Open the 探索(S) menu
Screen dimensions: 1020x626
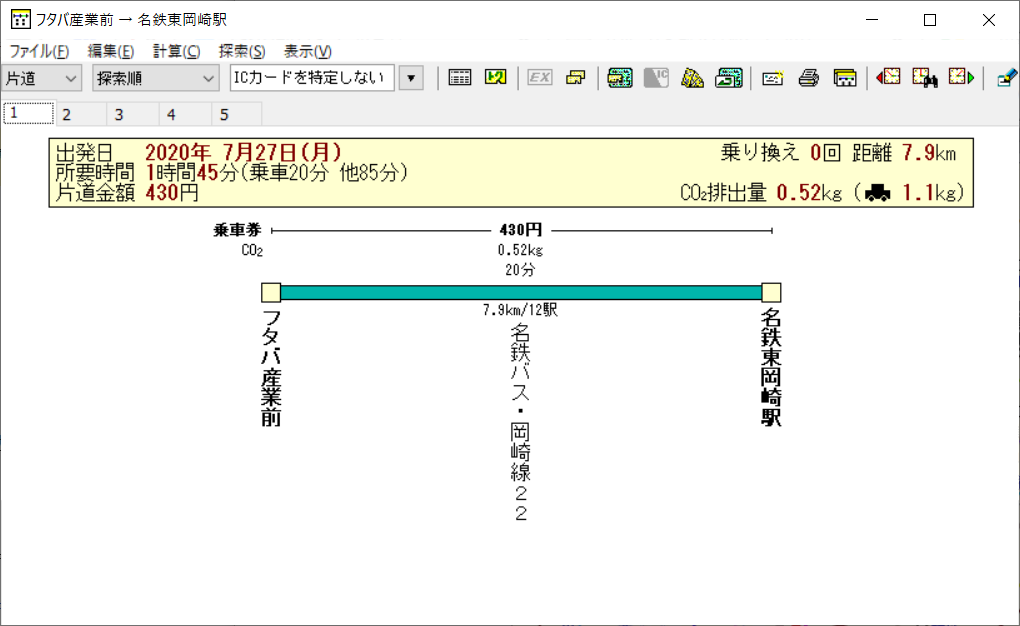(x=242, y=51)
